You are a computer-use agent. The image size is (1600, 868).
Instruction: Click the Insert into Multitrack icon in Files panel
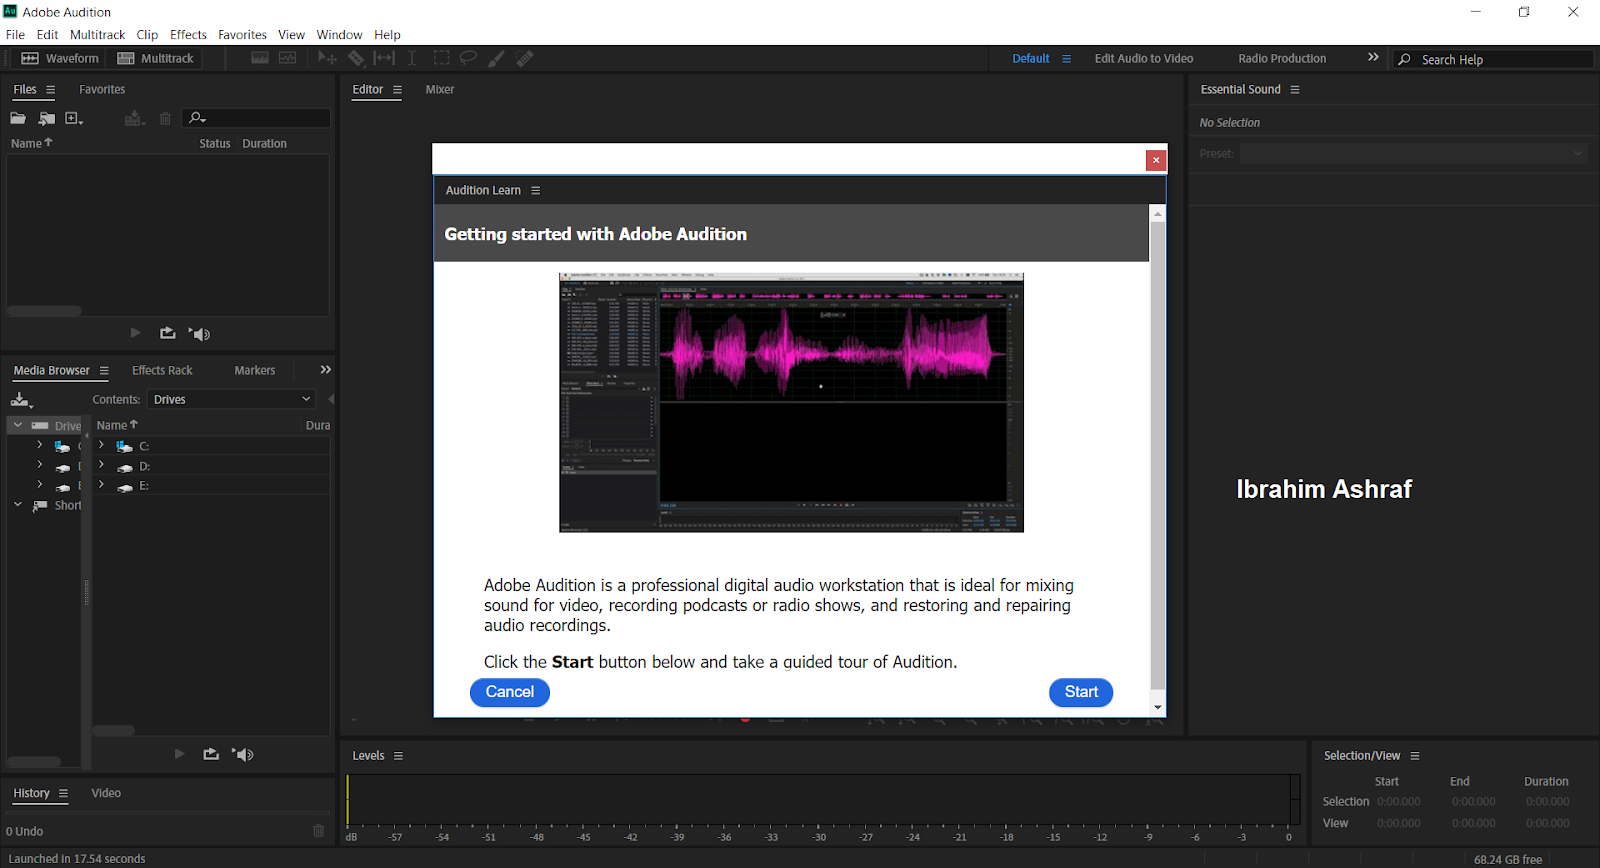134,118
